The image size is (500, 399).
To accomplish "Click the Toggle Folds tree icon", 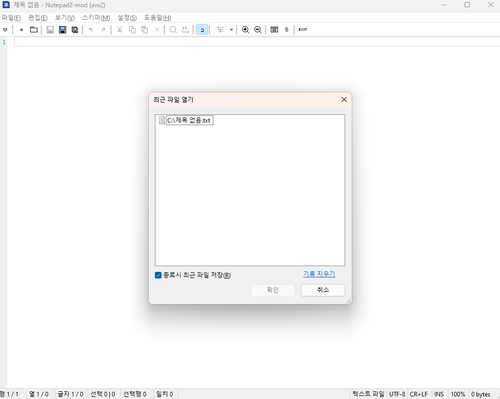I will tap(220, 30).
